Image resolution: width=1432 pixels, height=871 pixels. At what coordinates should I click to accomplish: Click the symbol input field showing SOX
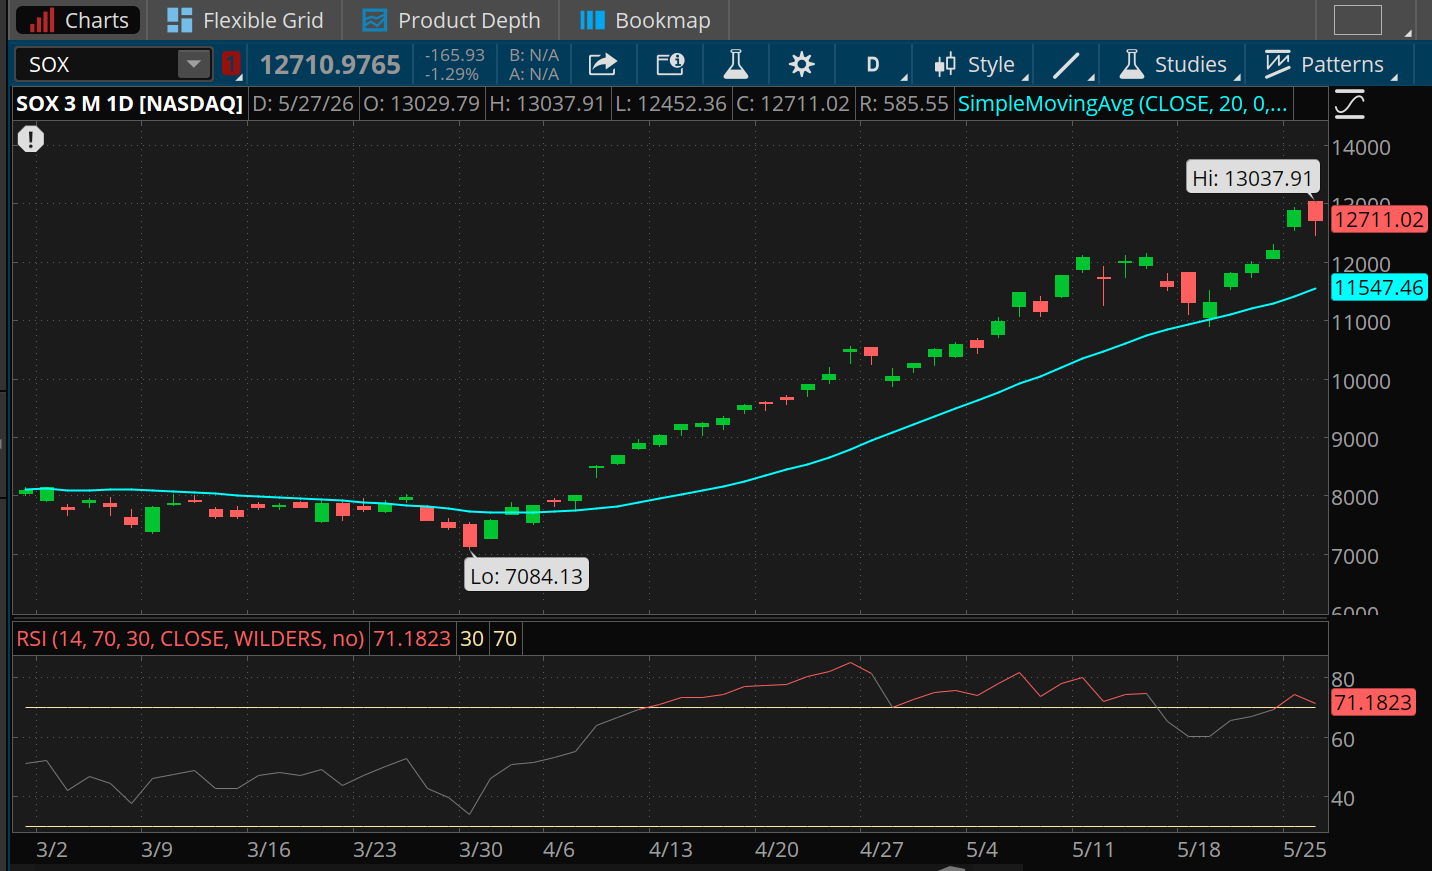[96, 64]
